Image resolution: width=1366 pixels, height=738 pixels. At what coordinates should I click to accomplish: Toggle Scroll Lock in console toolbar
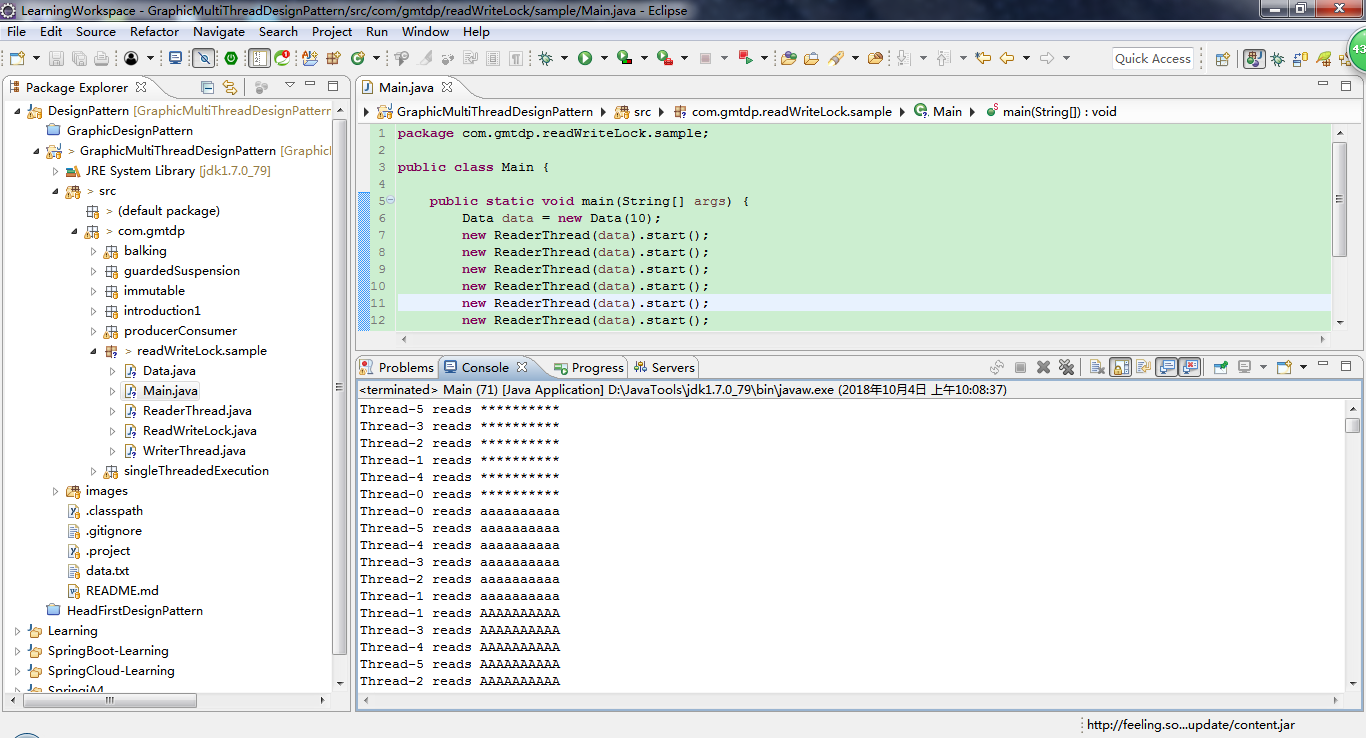pyautogui.click(x=1120, y=367)
